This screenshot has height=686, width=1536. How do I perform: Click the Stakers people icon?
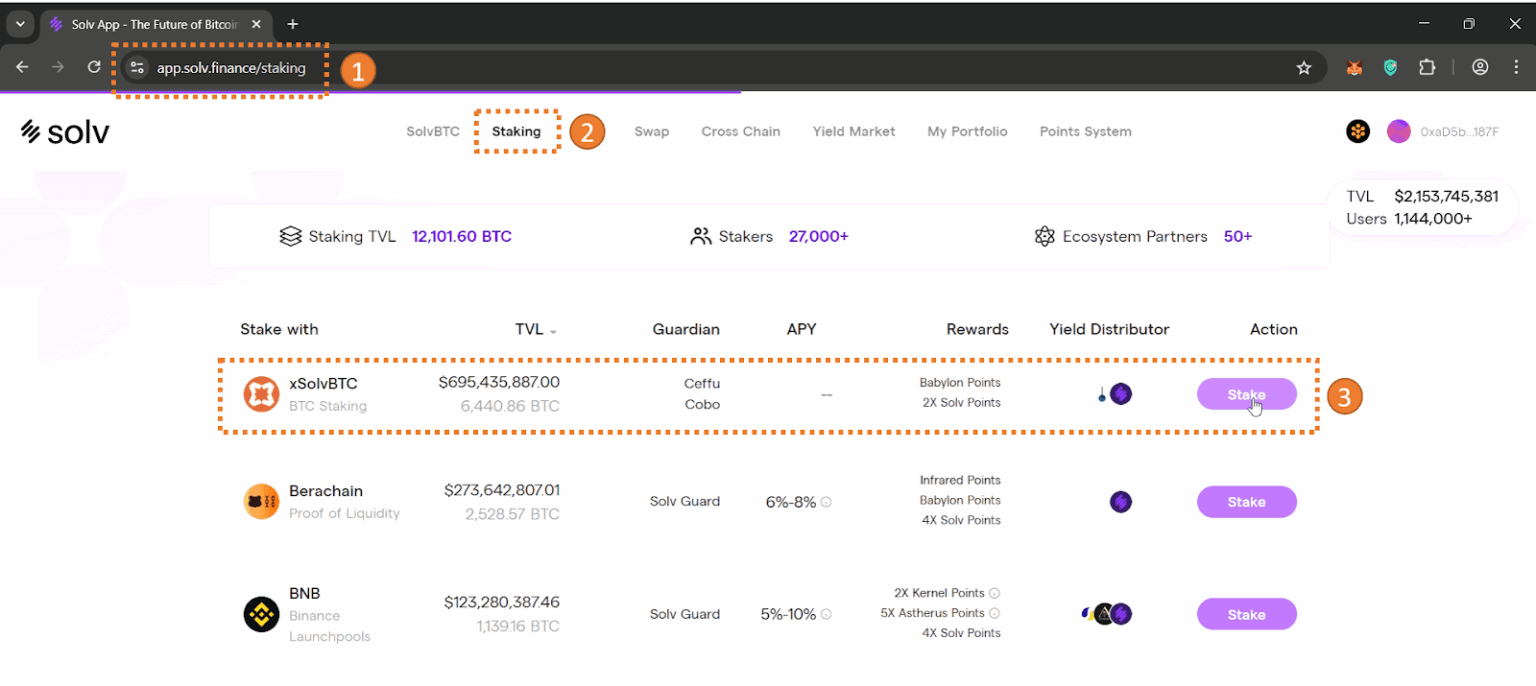(x=700, y=237)
